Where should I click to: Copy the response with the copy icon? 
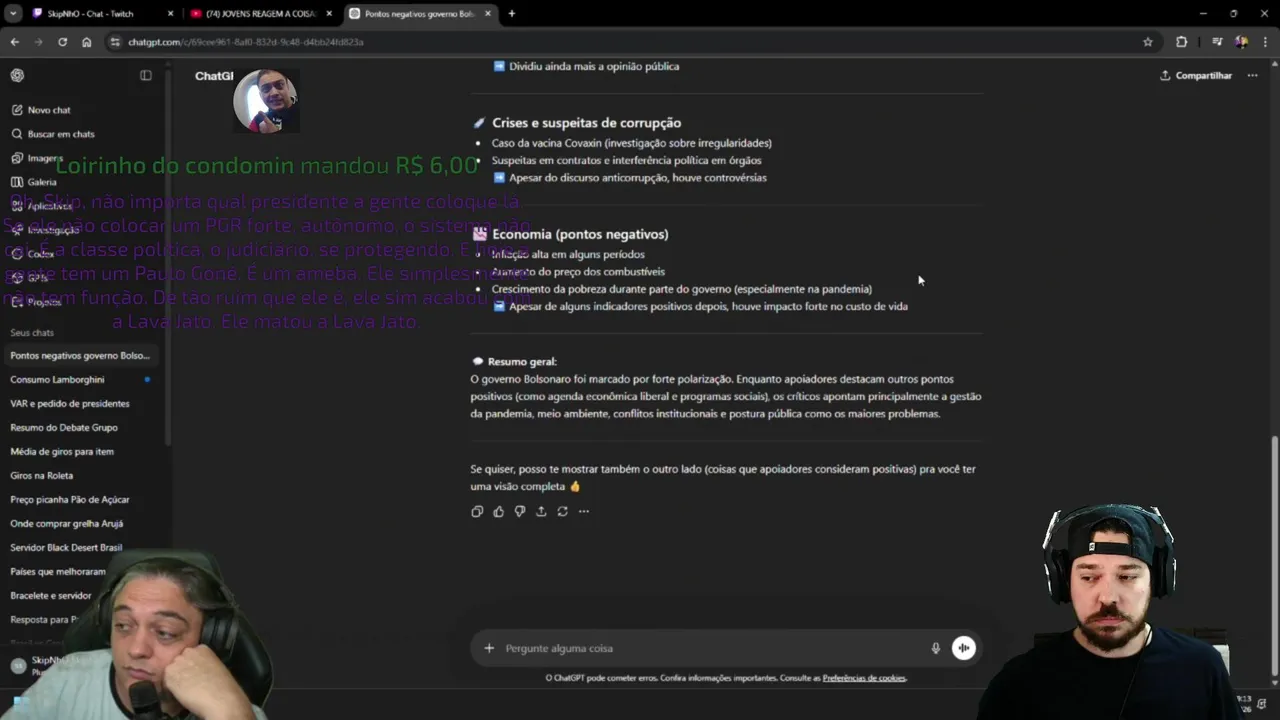477,511
